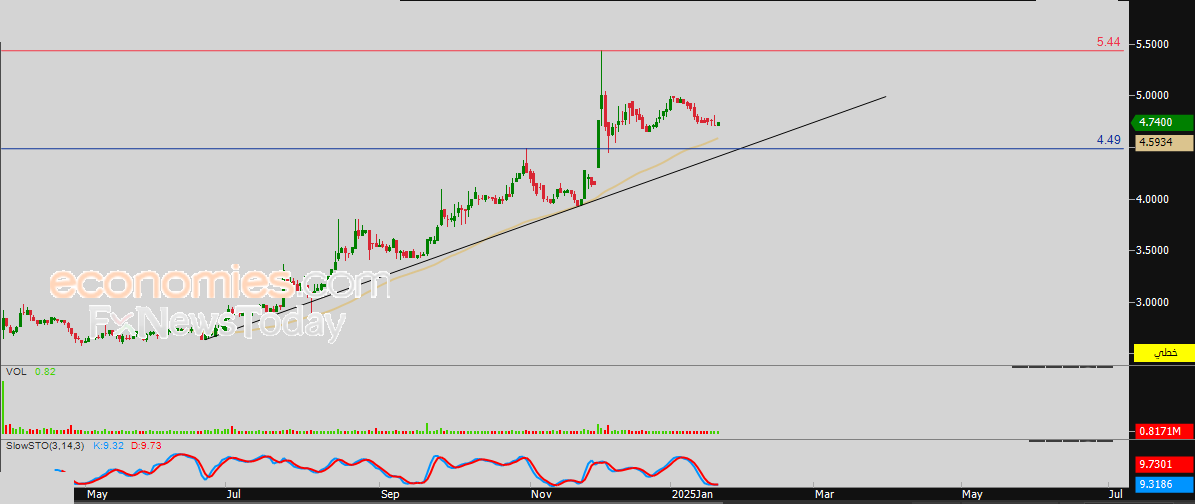Click the 0.82 volume reading

(45, 371)
